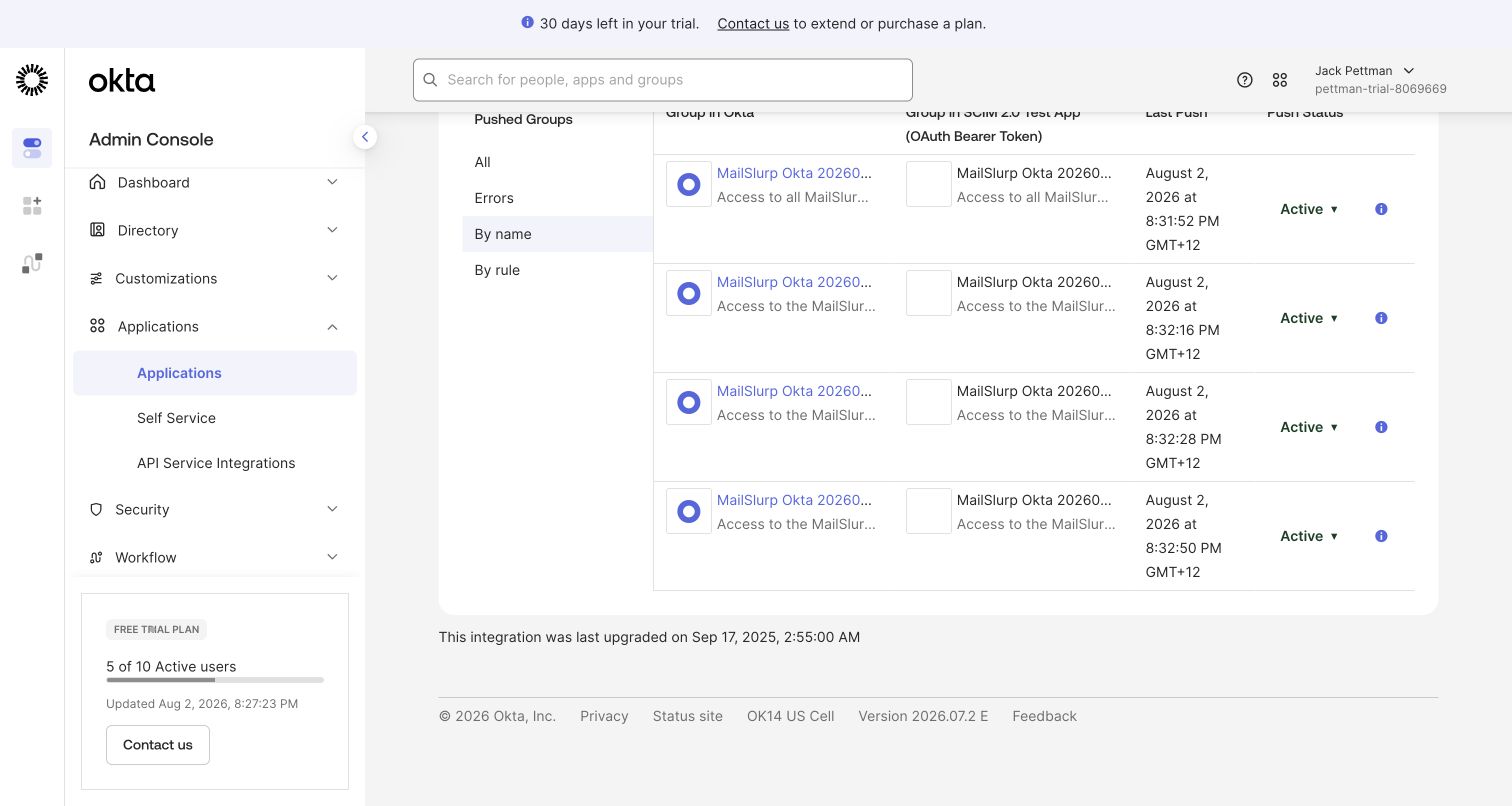Screen dimensions: 1512x806
Task: Open the help question mark icon
Action: coord(1245,80)
